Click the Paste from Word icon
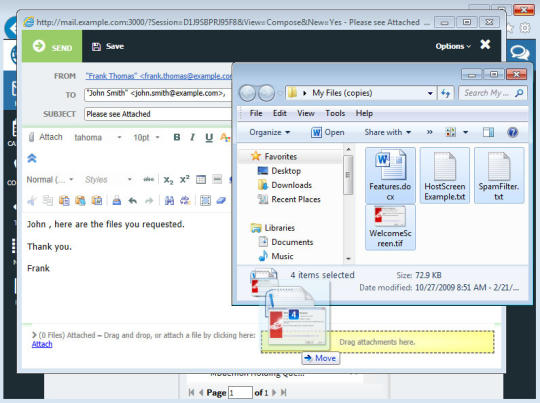Viewport: 540px width, 403px height. (97, 200)
